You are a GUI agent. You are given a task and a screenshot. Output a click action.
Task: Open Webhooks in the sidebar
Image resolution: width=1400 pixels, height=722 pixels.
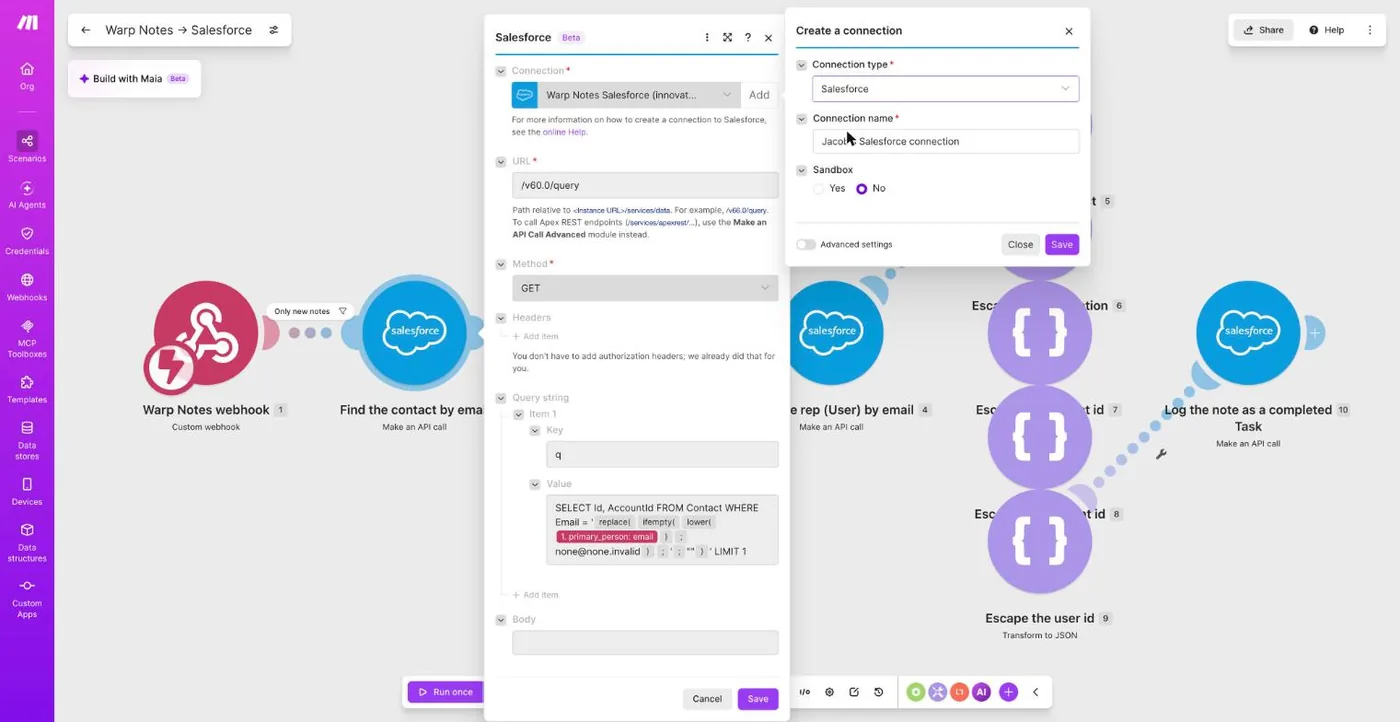27,286
